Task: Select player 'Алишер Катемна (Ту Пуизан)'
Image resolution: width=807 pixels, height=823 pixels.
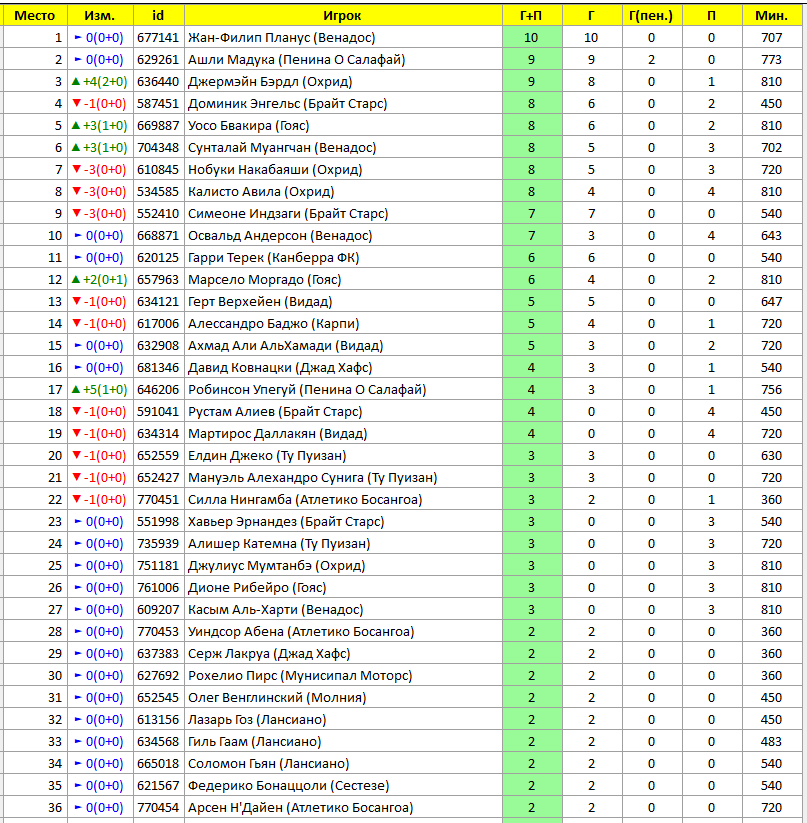Action: click(279, 544)
